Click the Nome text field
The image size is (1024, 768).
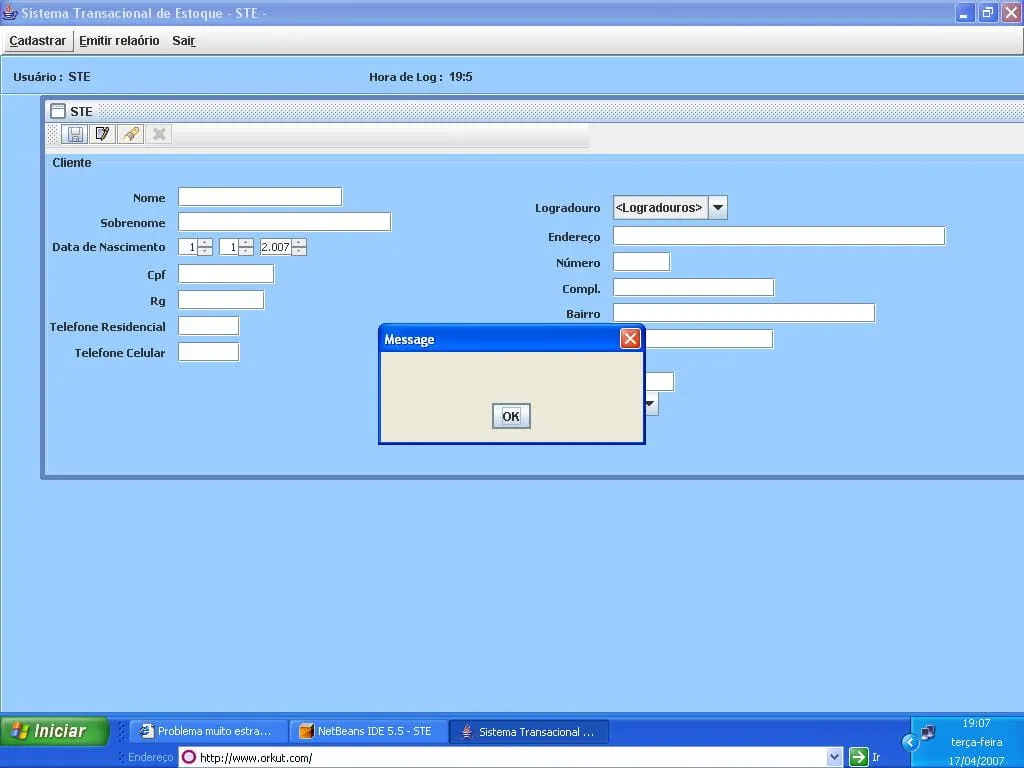click(x=260, y=197)
